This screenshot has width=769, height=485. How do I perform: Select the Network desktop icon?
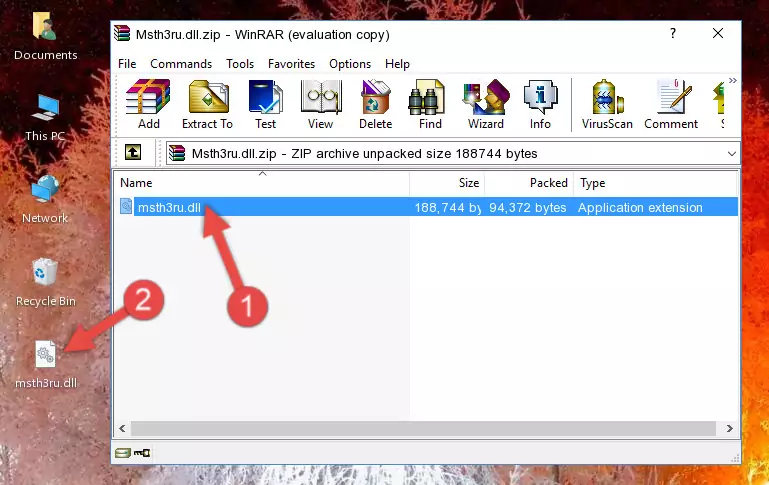[45, 200]
